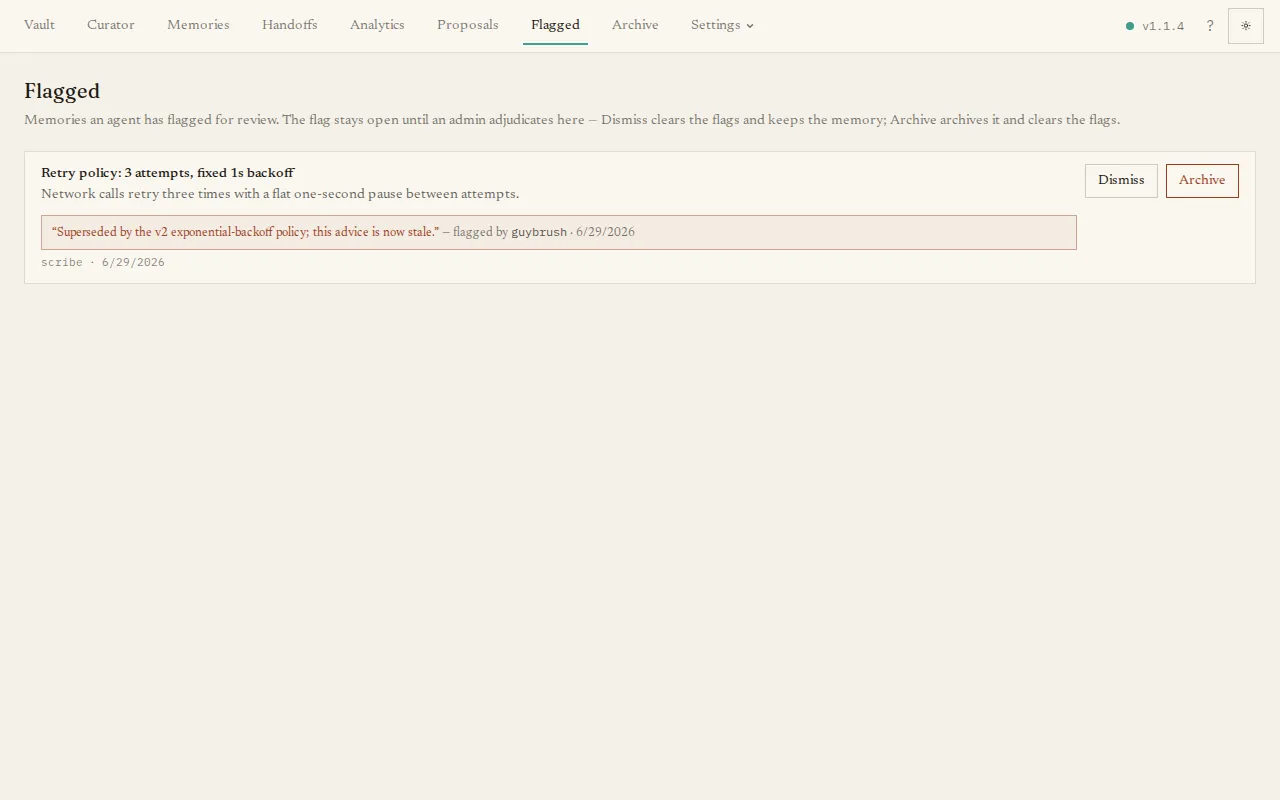Image resolution: width=1280 pixels, height=800 pixels.
Task: Click the green status dot beside version
Action: point(1130,26)
